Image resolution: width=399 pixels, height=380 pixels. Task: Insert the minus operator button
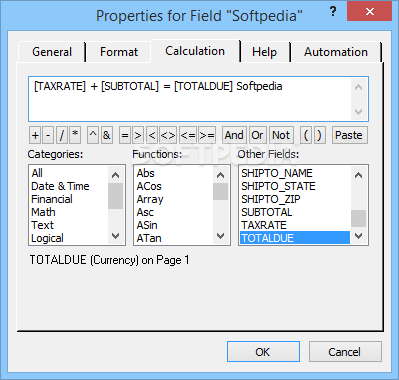[48, 135]
